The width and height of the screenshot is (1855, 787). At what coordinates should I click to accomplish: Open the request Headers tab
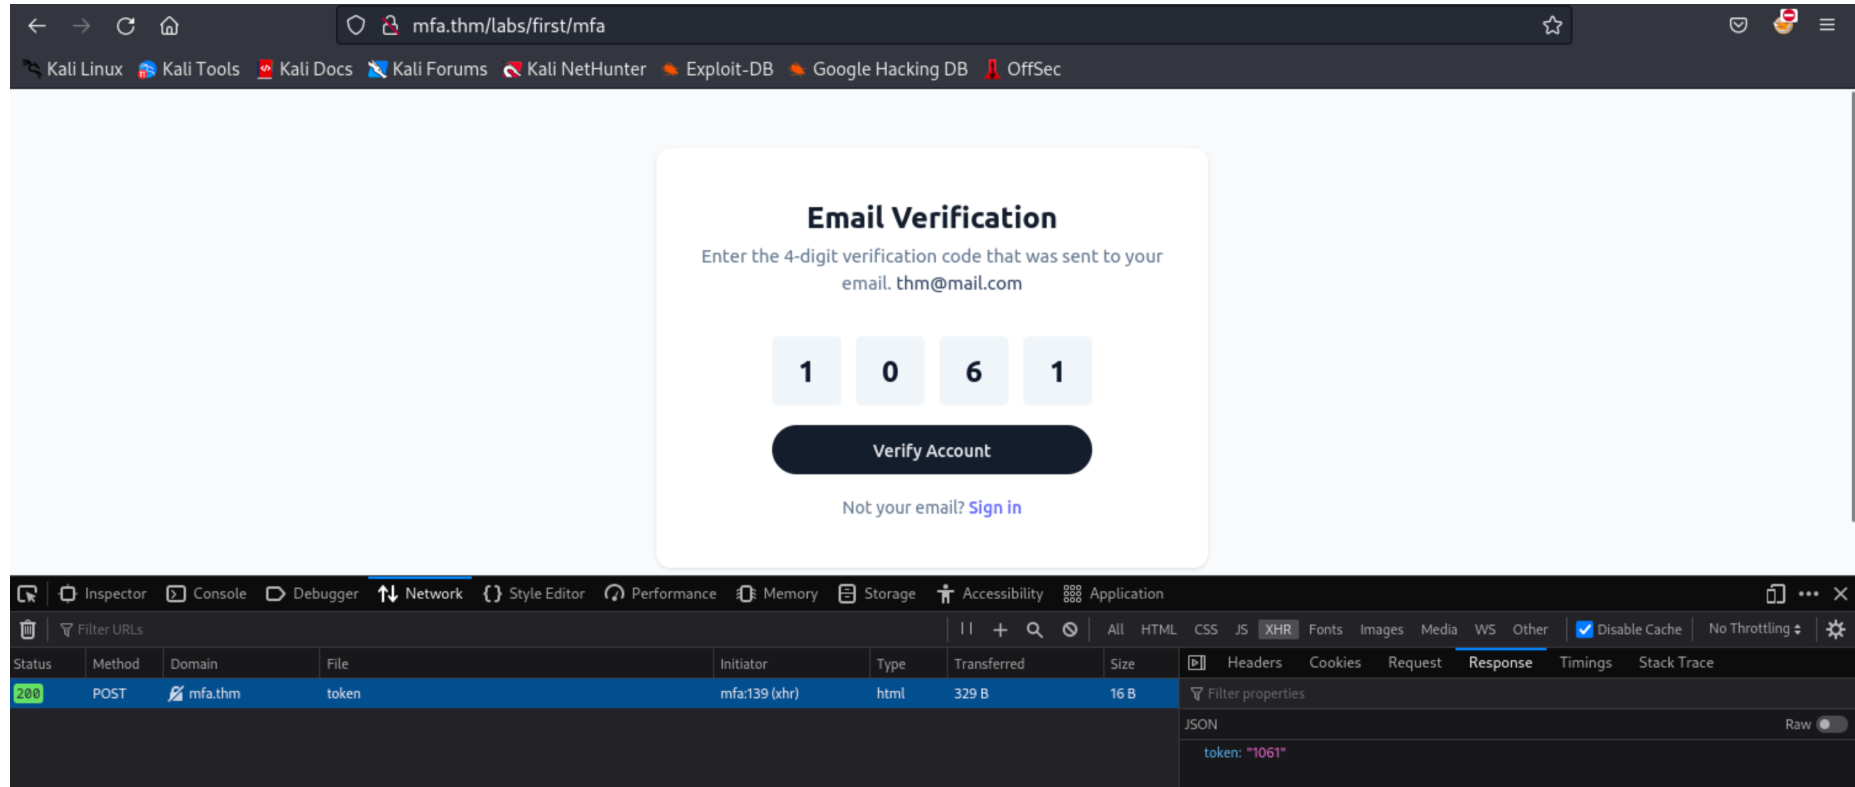pos(1255,663)
